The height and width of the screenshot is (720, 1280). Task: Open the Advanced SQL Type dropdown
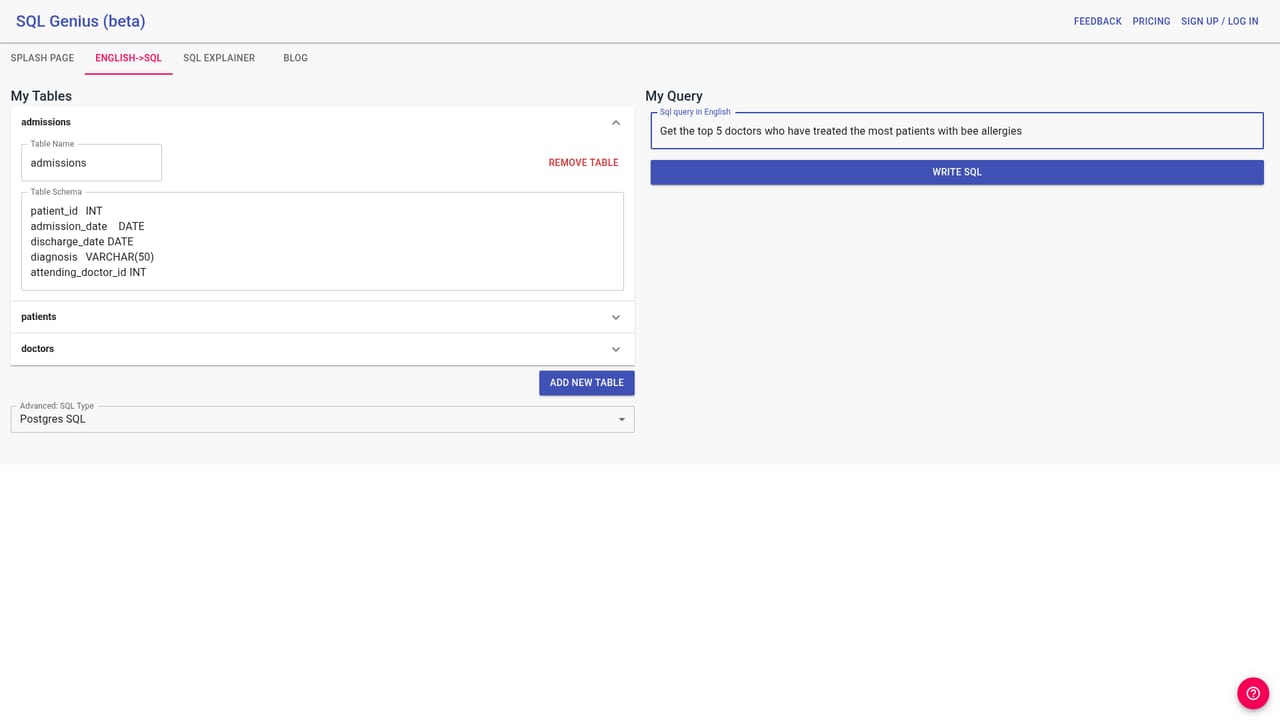point(322,419)
